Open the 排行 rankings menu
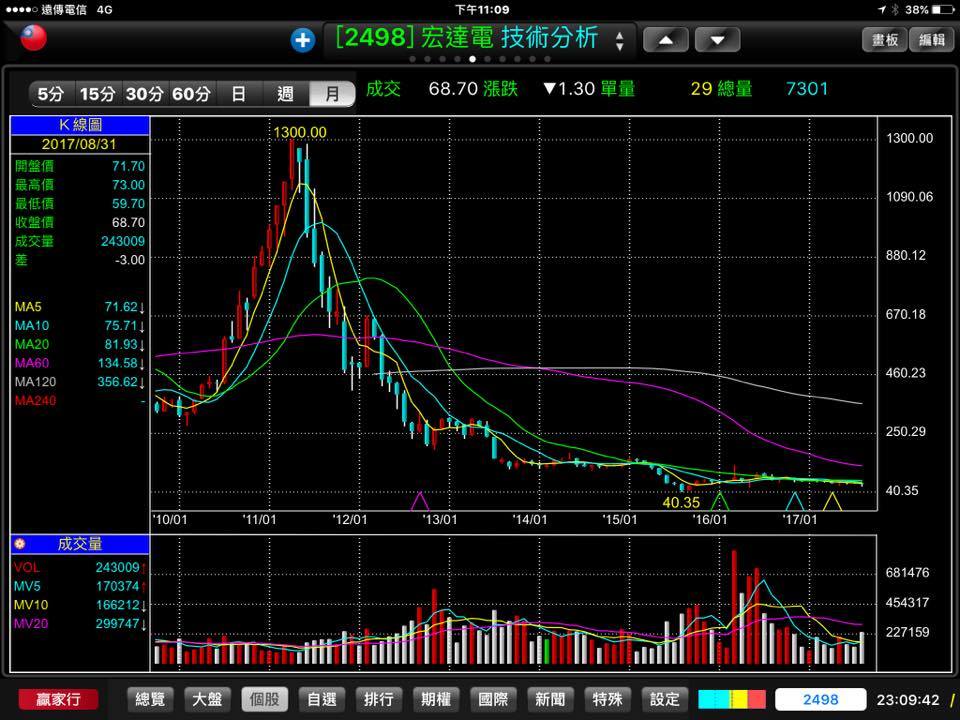Screen dimensions: 960x720 [378, 699]
